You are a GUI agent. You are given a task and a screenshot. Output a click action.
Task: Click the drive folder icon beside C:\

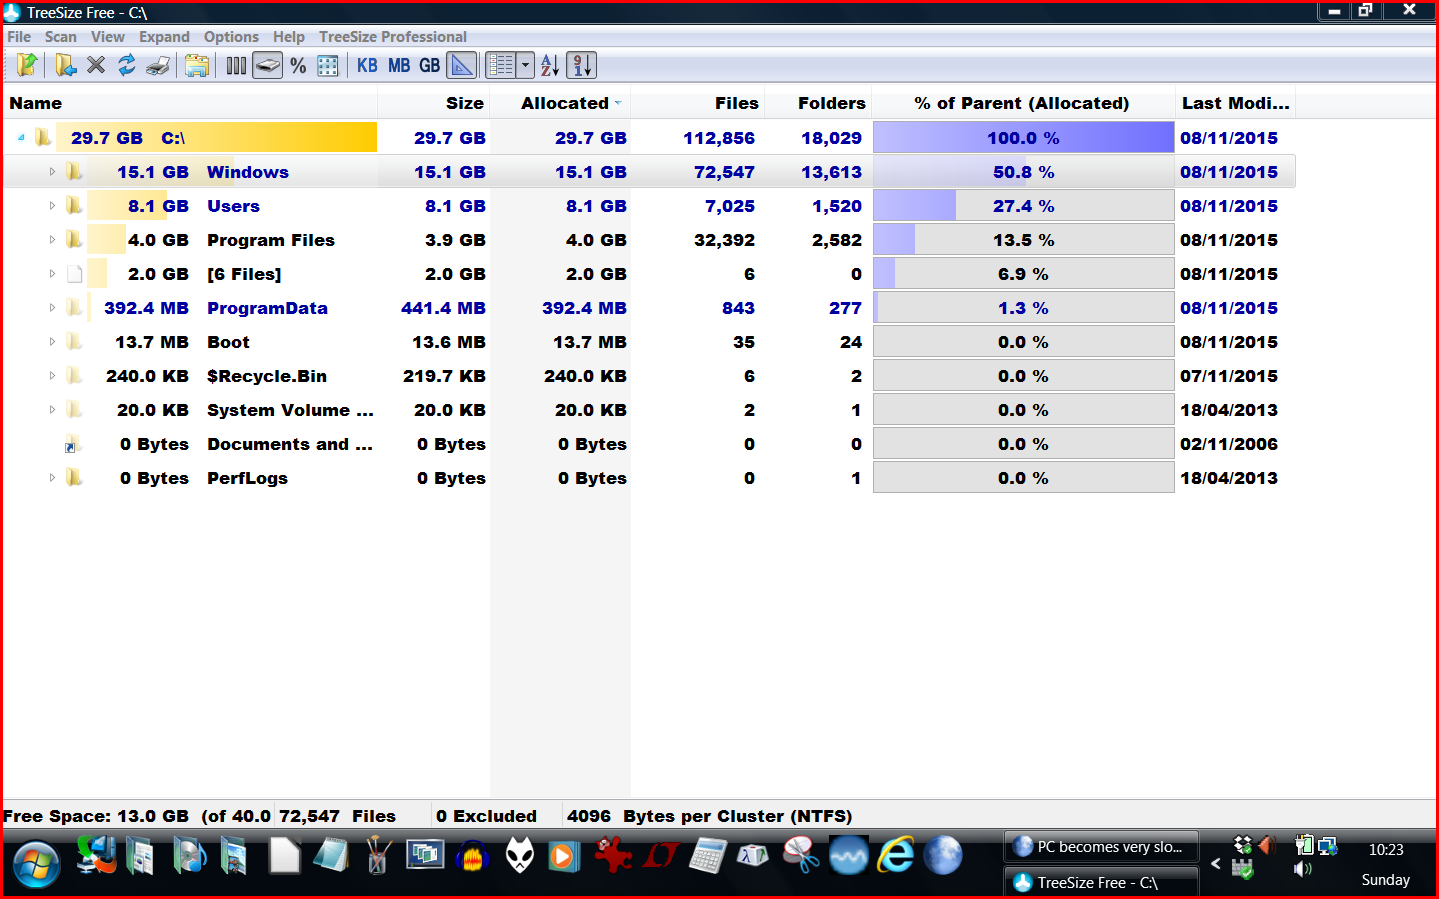(43, 138)
